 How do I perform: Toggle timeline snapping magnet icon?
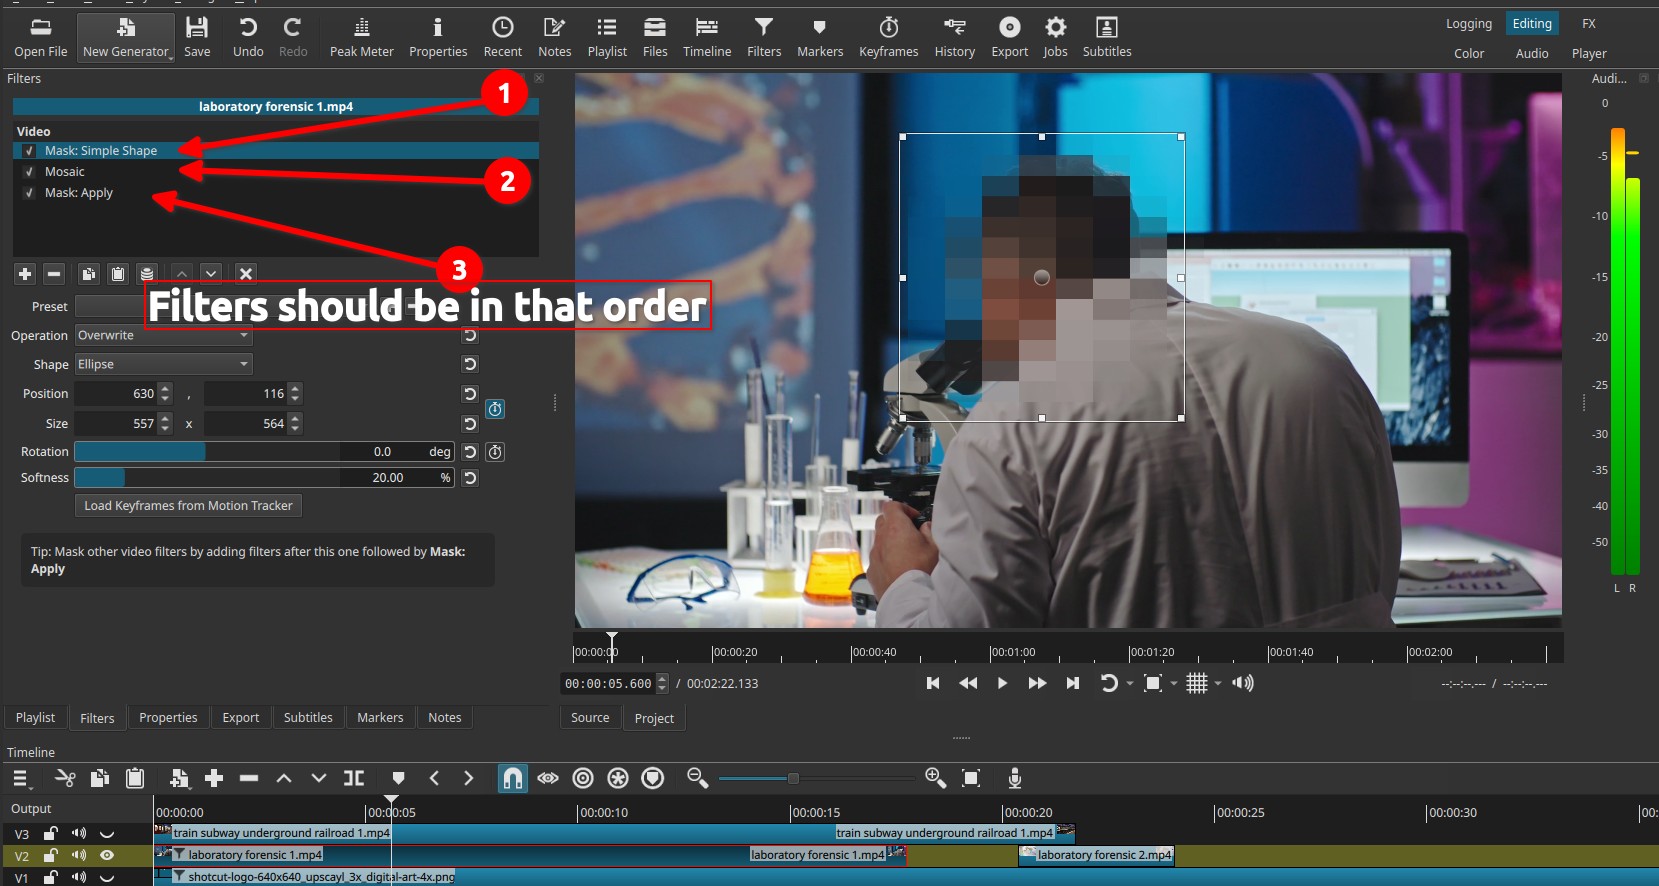pos(512,778)
